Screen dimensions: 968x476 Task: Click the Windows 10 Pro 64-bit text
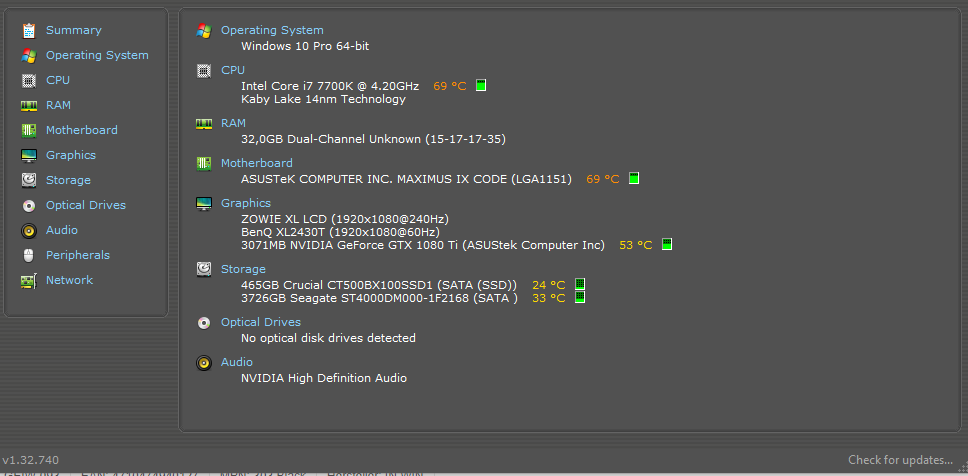[305, 46]
